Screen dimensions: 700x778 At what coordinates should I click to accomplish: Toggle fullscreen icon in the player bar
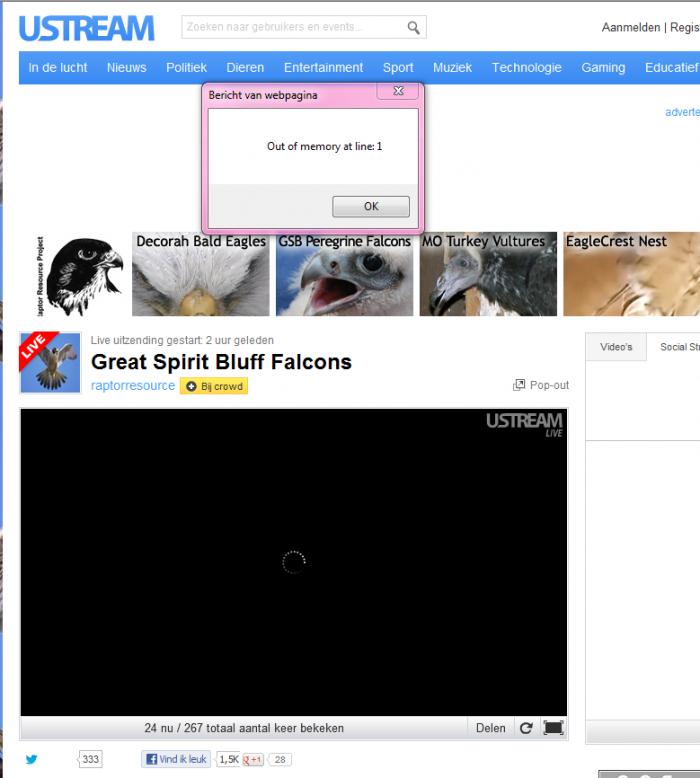tap(553, 728)
